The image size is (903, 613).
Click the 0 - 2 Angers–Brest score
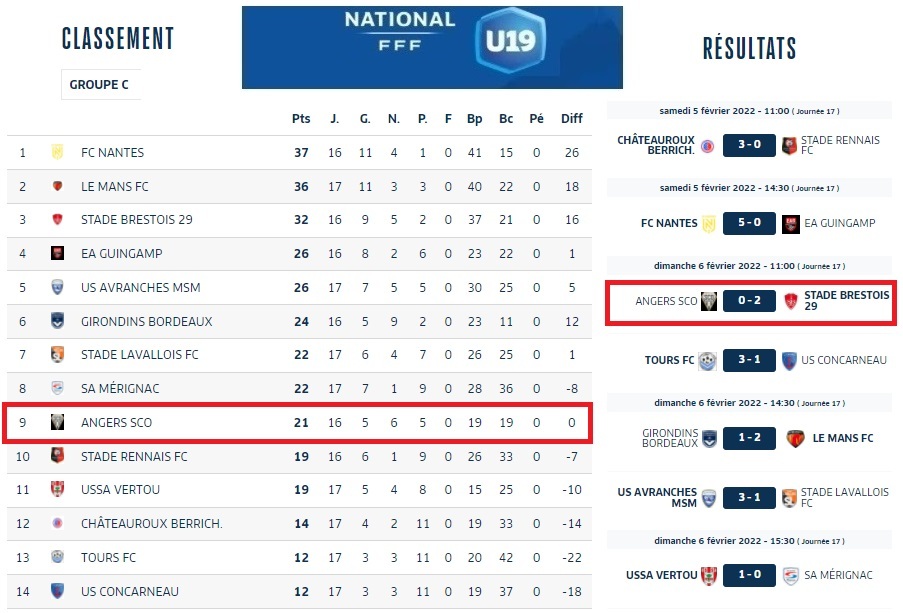pyautogui.click(x=749, y=301)
